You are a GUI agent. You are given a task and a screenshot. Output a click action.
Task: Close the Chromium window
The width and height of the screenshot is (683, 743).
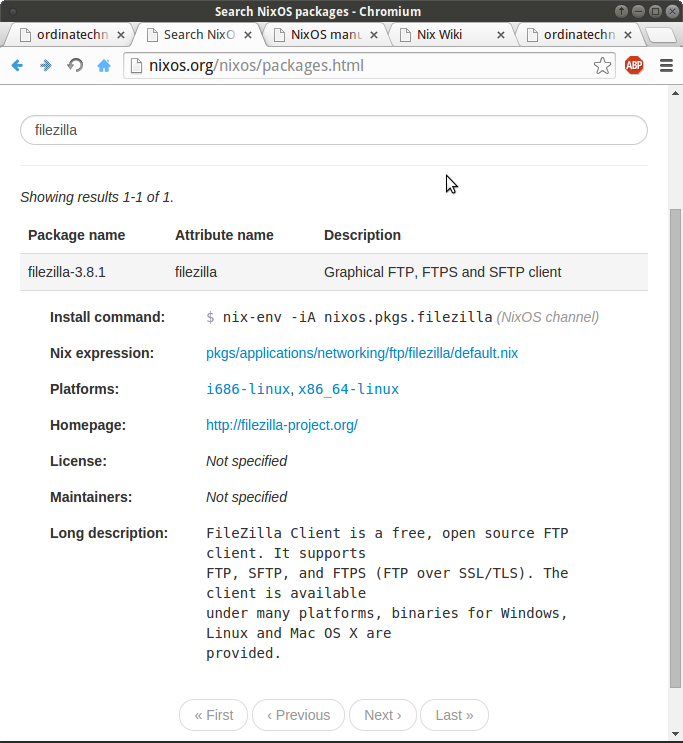pyautogui.click(x=673, y=11)
